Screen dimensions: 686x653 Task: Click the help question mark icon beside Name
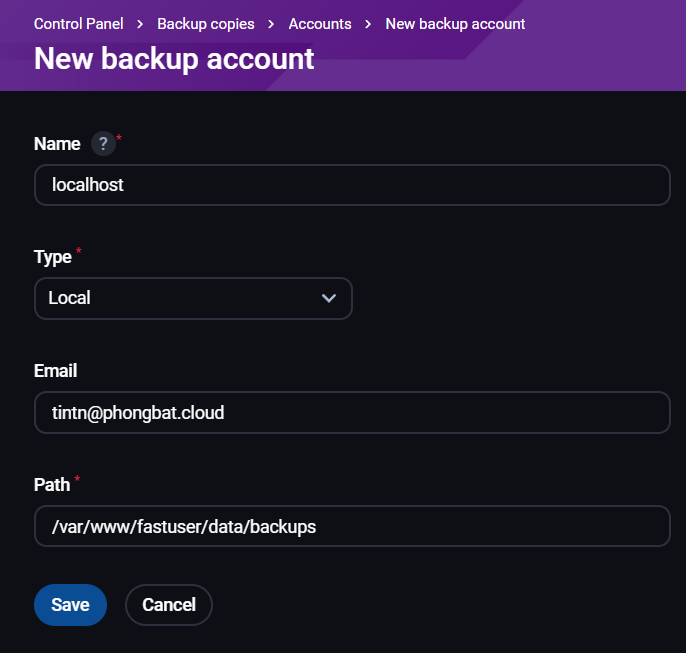(103, 144)
